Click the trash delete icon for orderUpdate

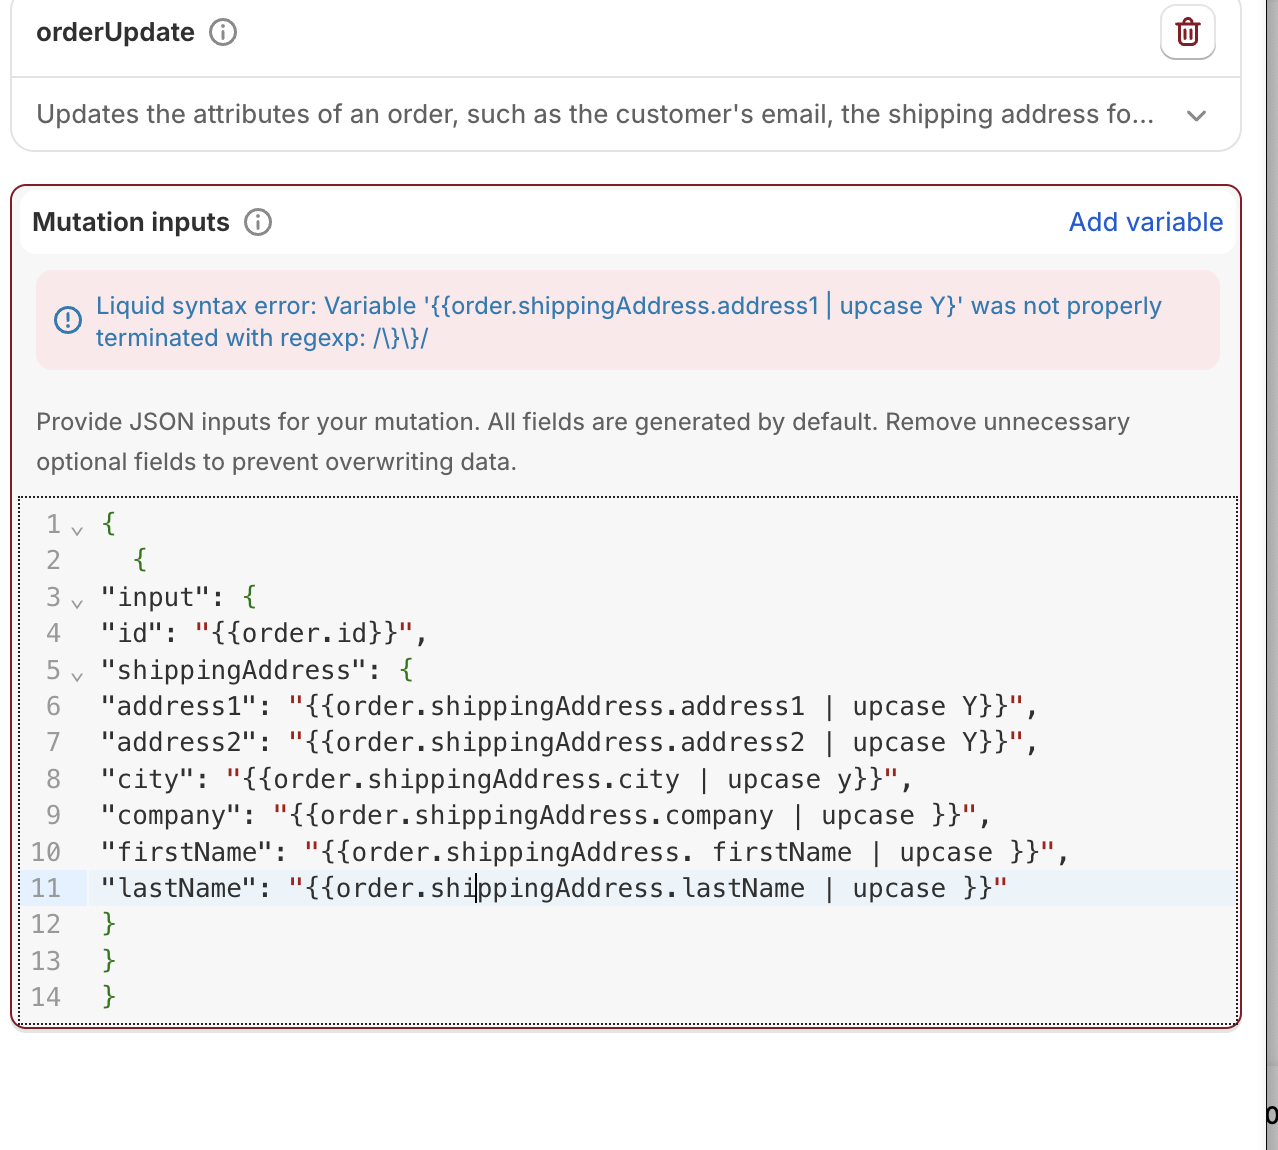click(1187, 33)
